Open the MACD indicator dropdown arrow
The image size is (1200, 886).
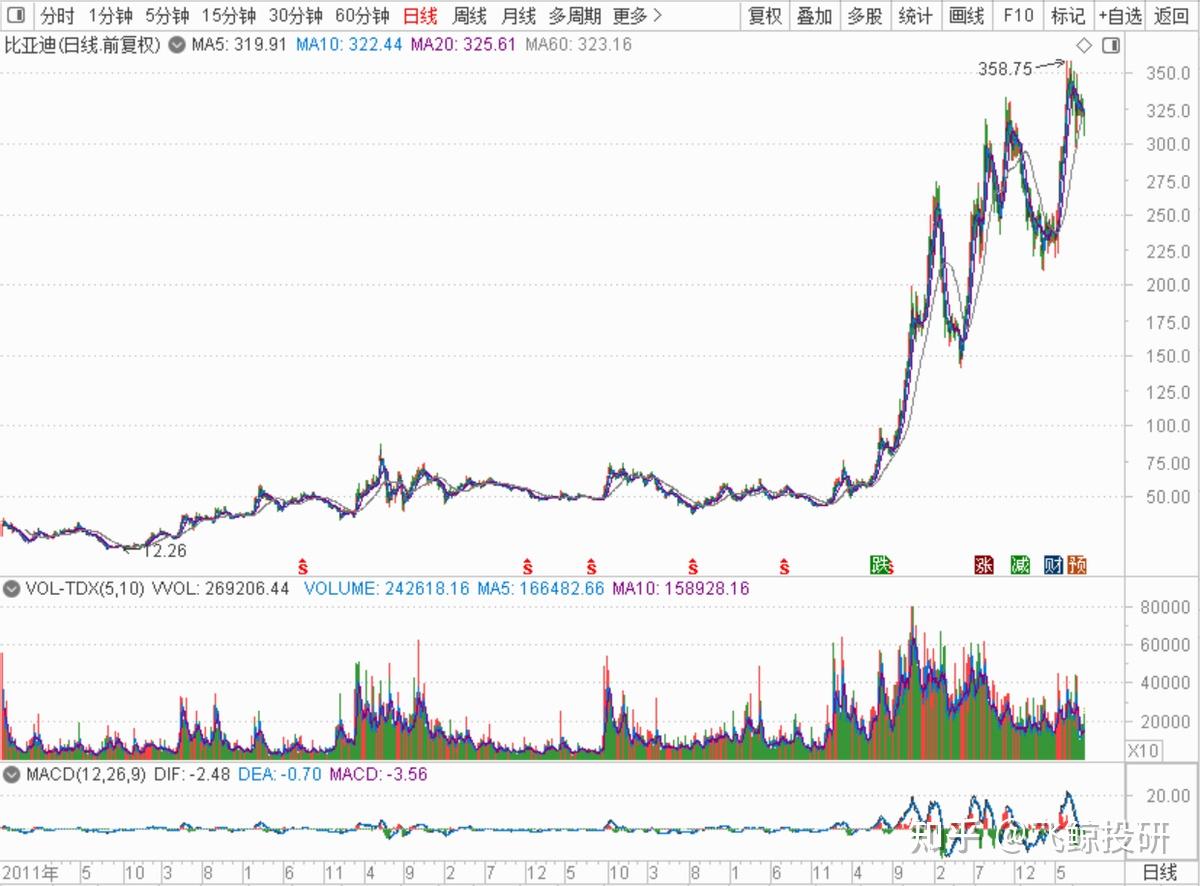[11, 775]
